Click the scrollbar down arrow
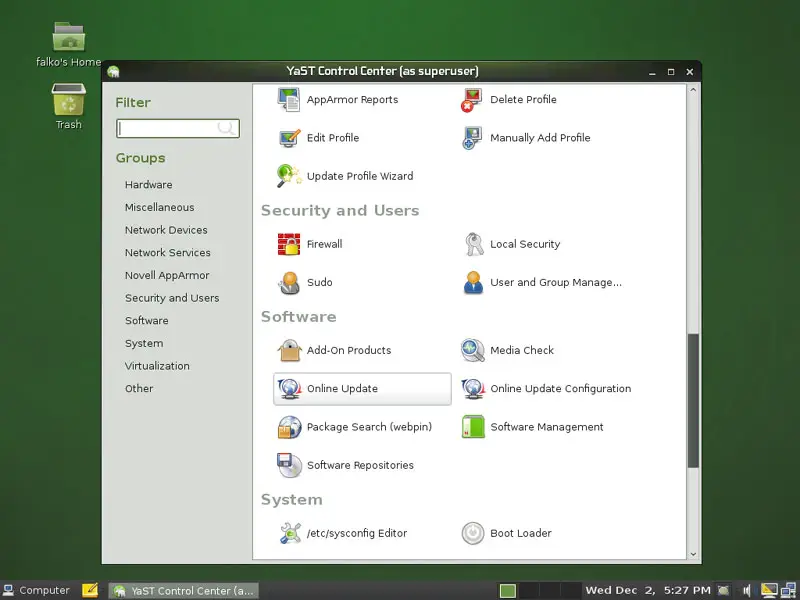This screenshot has width=800, height=600. [x=693, y=554]
